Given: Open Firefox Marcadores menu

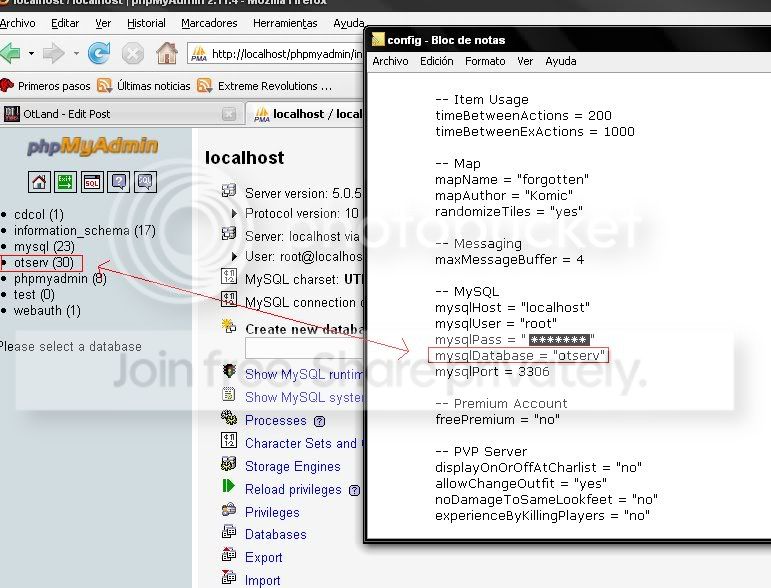Looking at the screenshot, I should point(209,23).
